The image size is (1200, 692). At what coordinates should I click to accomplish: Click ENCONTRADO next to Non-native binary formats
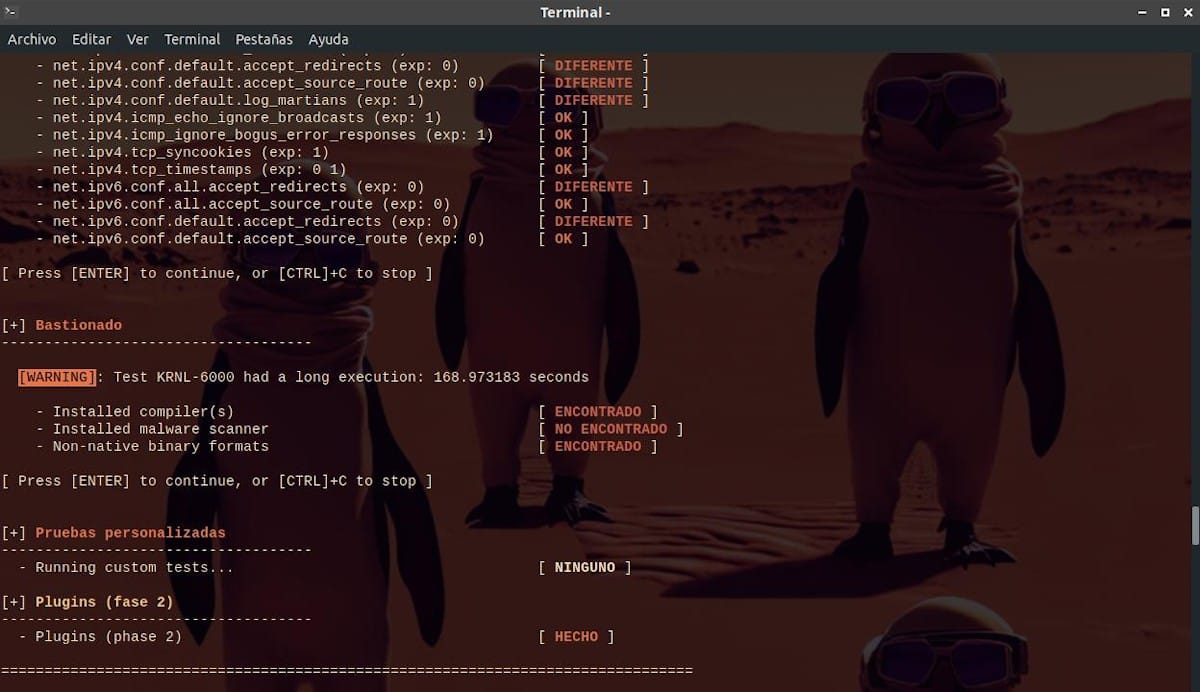(598, 446)
